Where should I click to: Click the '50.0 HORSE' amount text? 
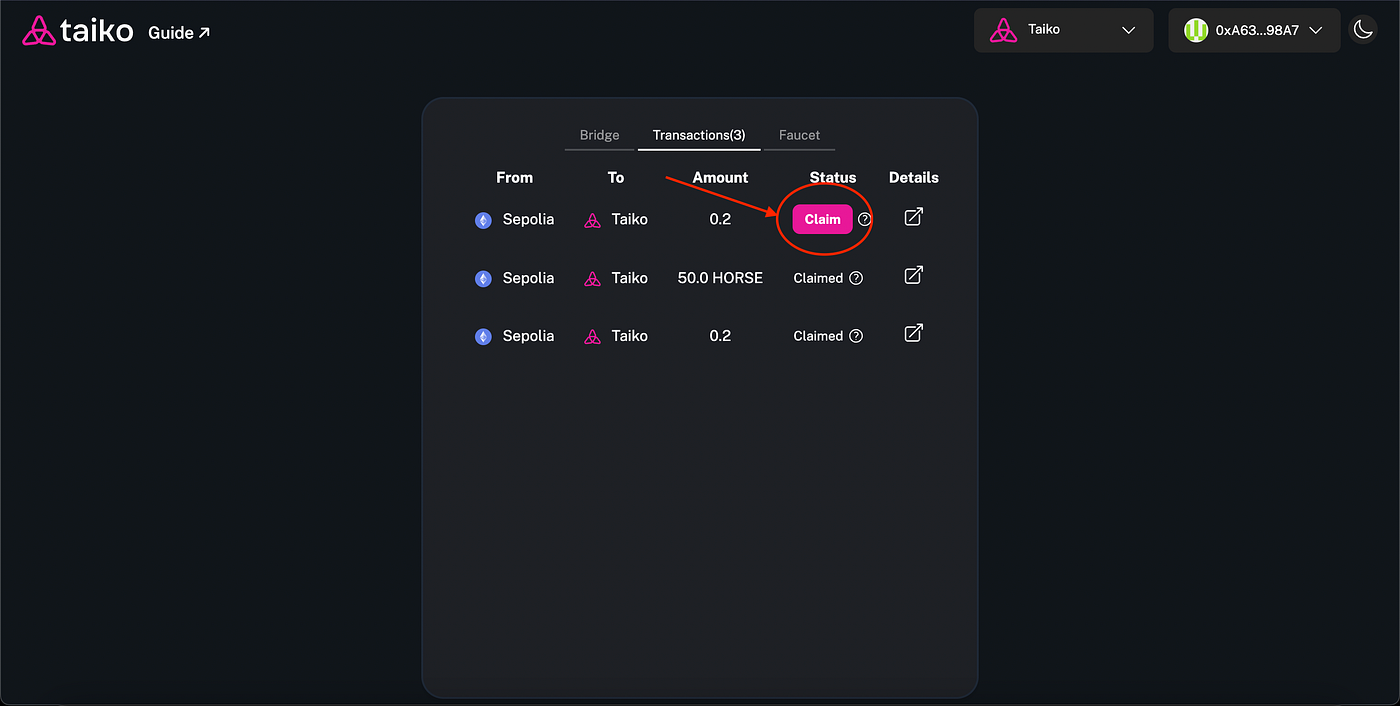click(720, 278)
